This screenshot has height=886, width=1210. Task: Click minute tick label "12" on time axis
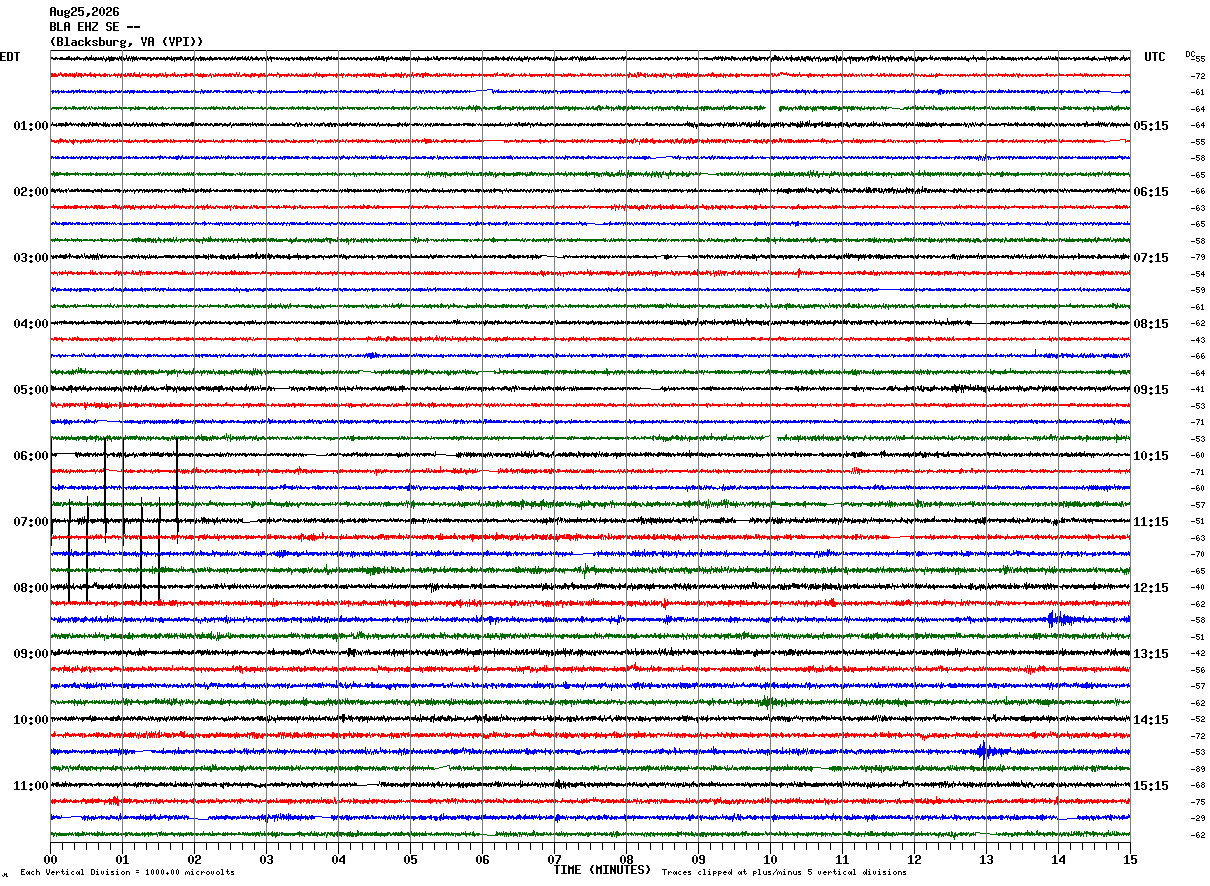coord(914,859)
